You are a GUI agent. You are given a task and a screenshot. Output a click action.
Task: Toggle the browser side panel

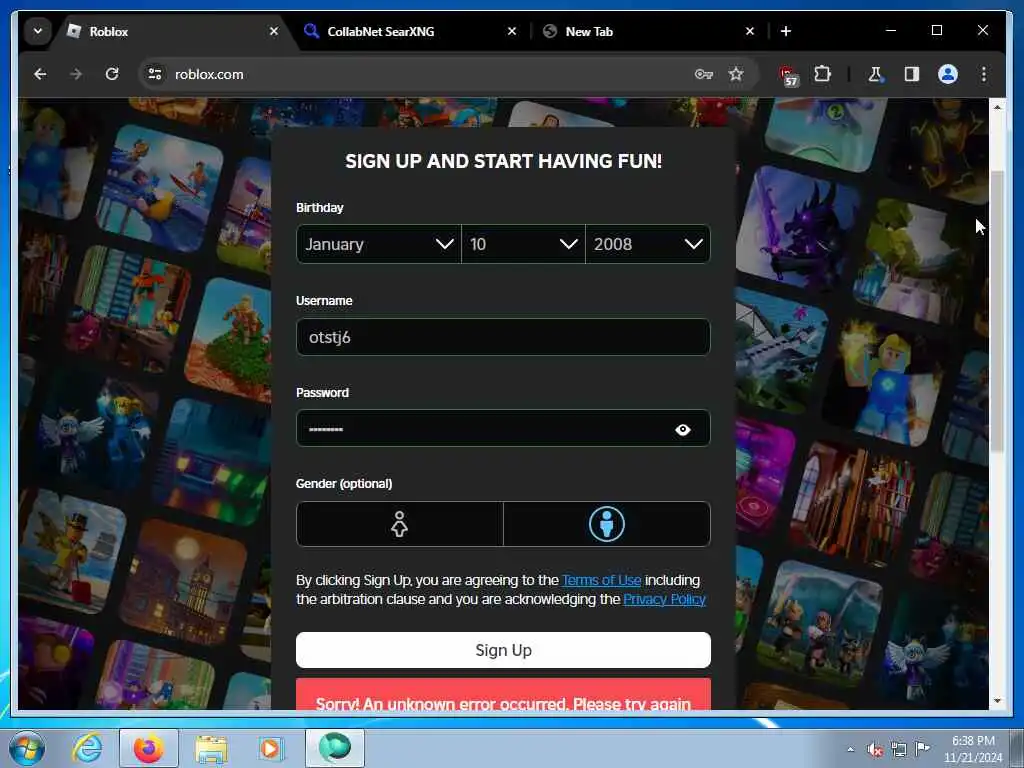point(912,74)
